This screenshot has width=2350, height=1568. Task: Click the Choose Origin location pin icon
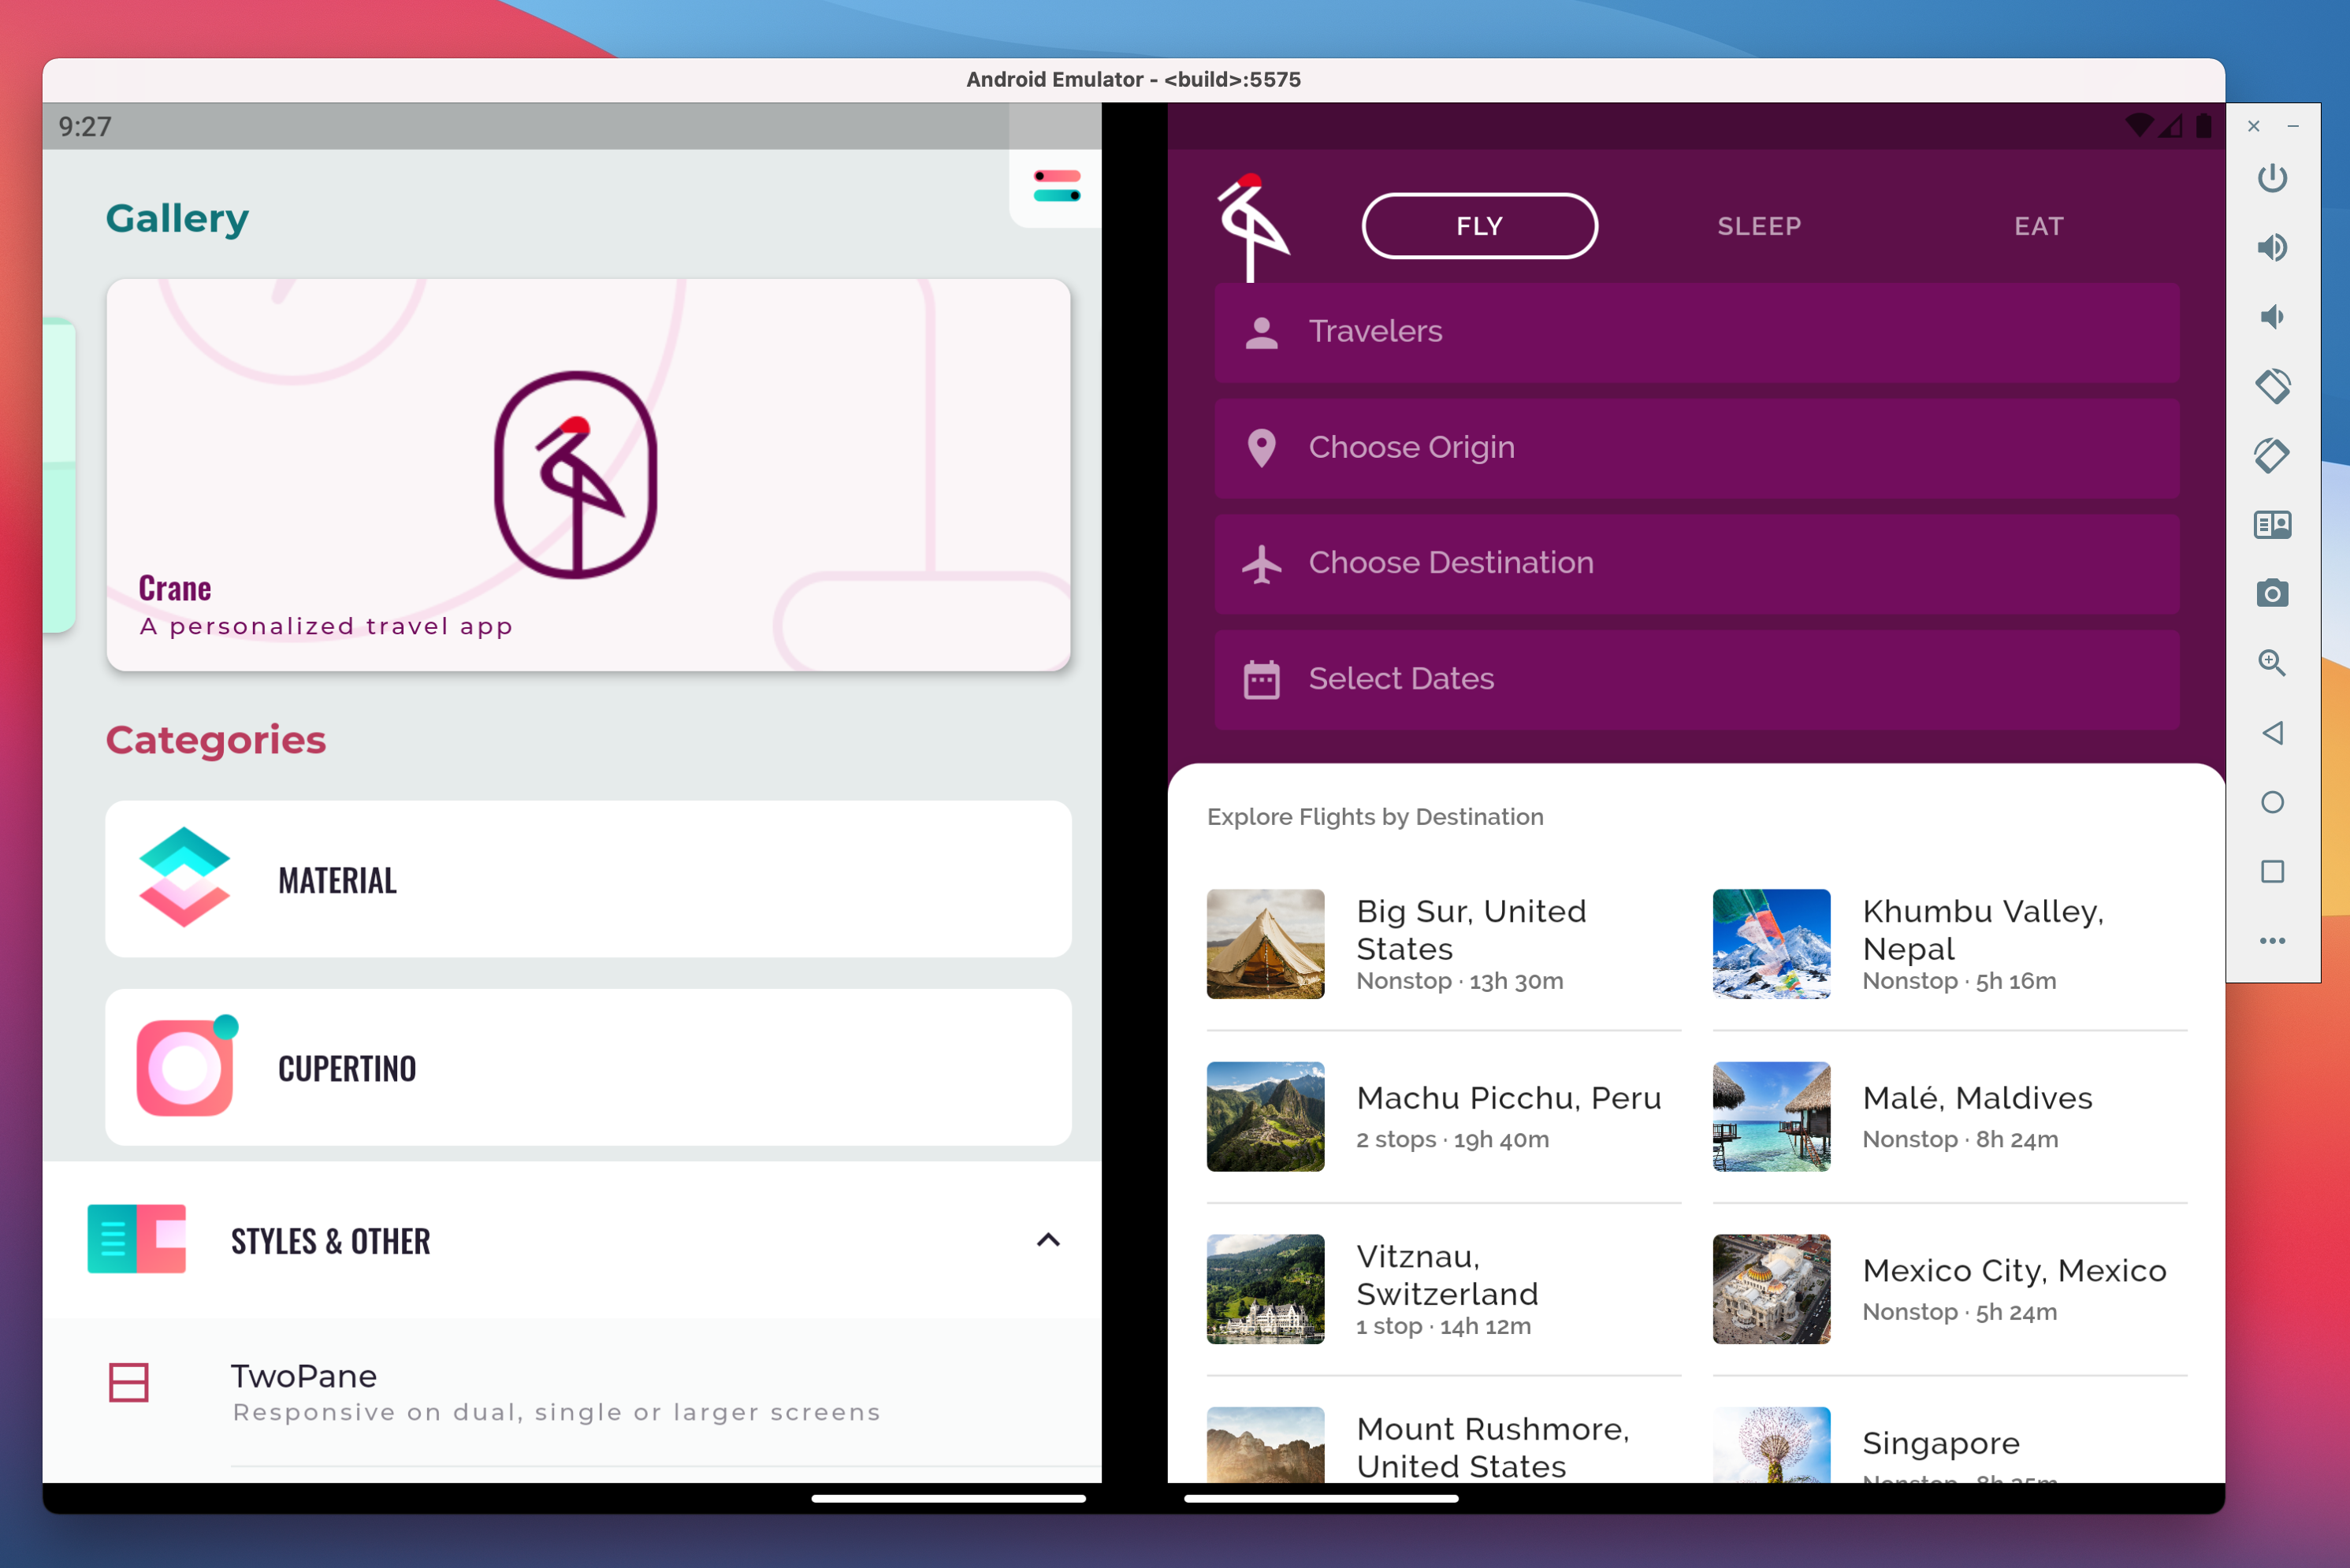[x=1260, y=446]
